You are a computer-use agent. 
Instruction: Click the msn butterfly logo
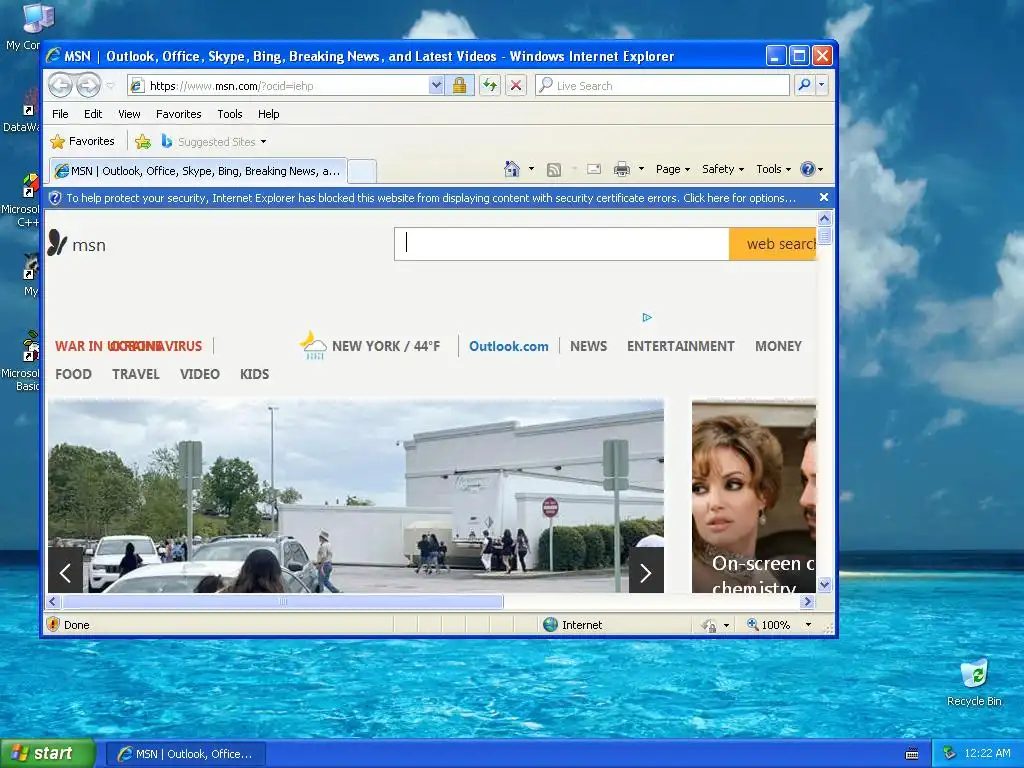pos(77,244)
